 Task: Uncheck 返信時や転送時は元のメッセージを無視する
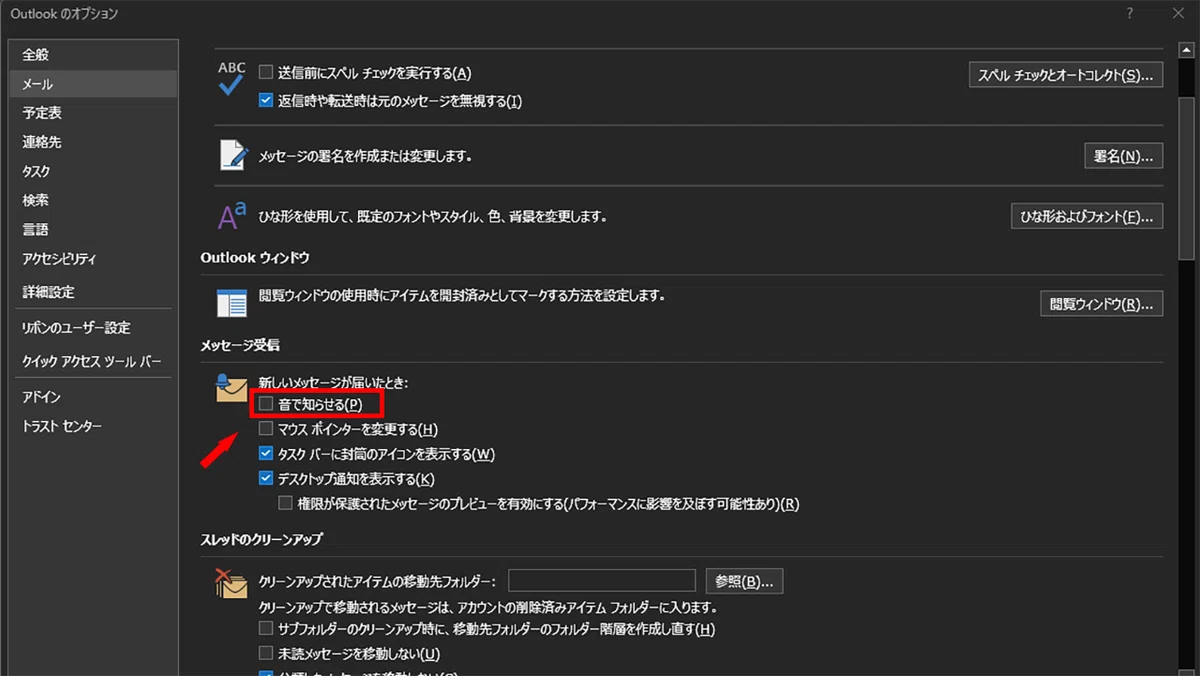pyautogui.click(x=266, y=100)
